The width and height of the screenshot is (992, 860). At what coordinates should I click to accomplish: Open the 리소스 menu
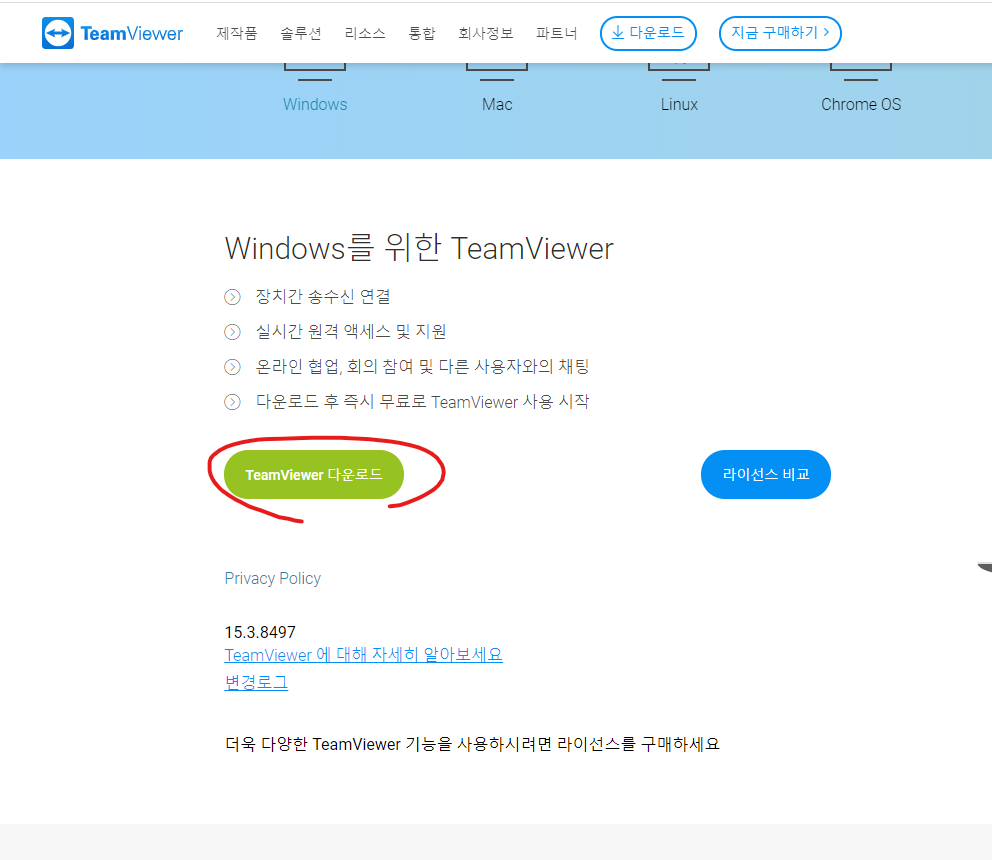(365, 33)
